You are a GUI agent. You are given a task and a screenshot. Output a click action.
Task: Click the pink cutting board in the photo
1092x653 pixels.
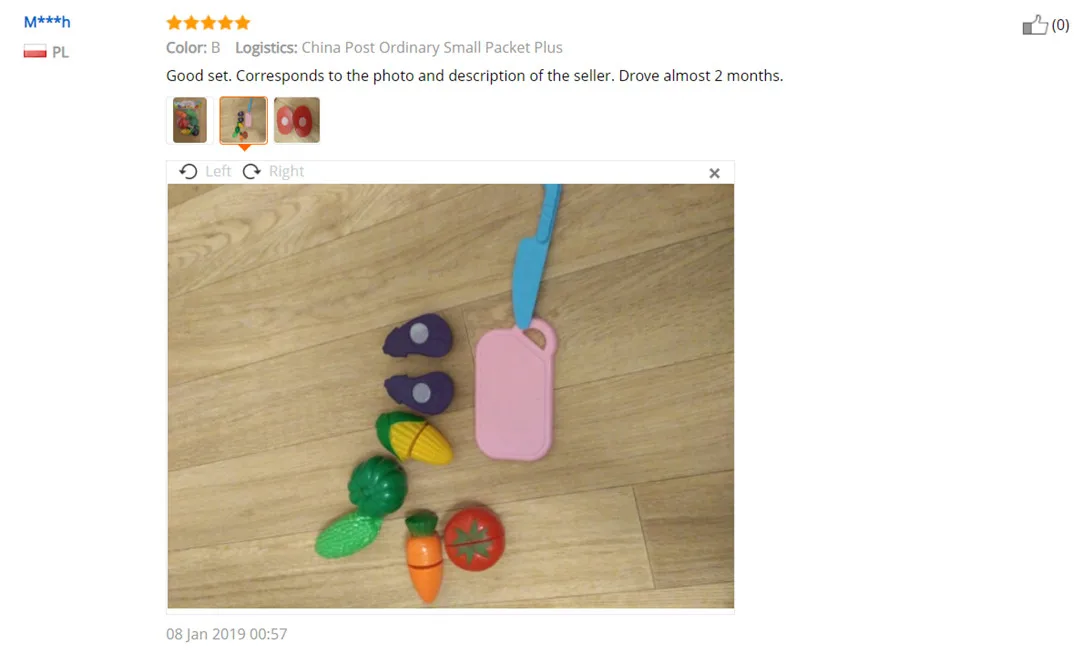coord(515,390)
